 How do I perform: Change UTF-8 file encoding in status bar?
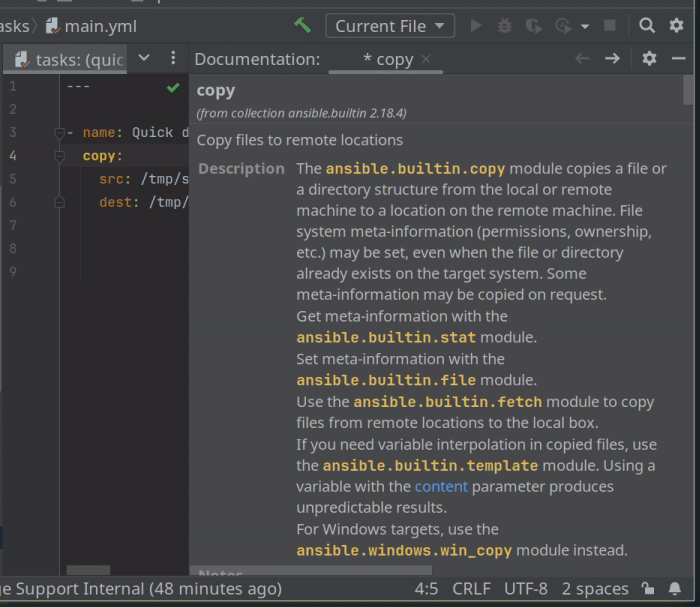click(526, 589)
